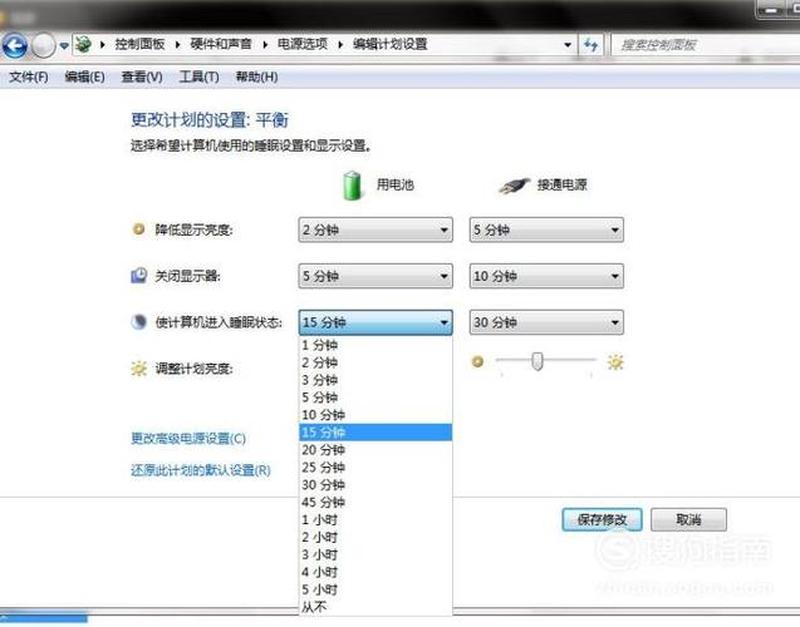This screenshot has width=800, height=627.
Task: Open the 工具(T) menu
Action: [199, 77]
